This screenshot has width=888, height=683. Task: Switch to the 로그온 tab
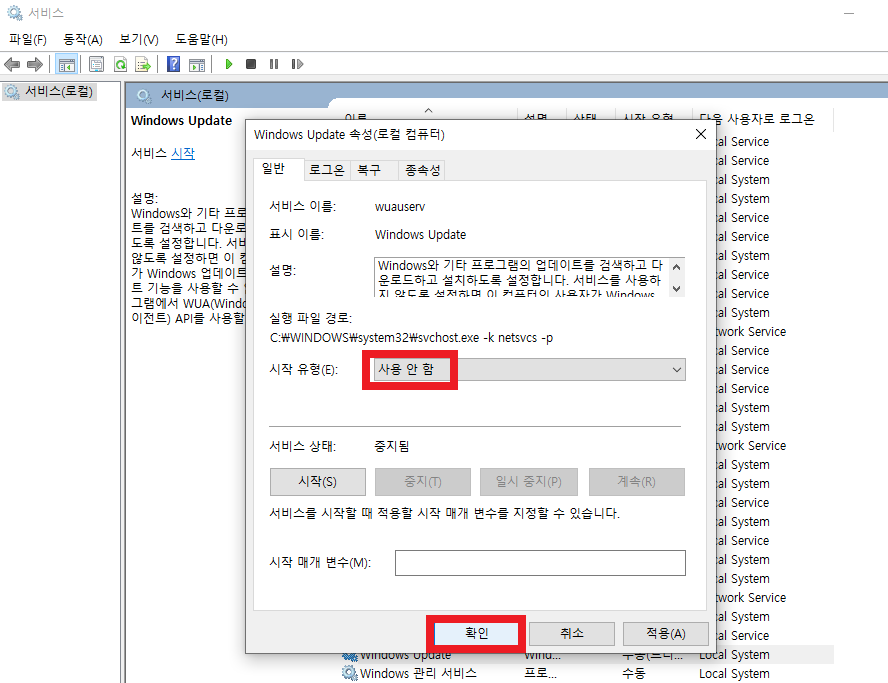coord(327,170)
